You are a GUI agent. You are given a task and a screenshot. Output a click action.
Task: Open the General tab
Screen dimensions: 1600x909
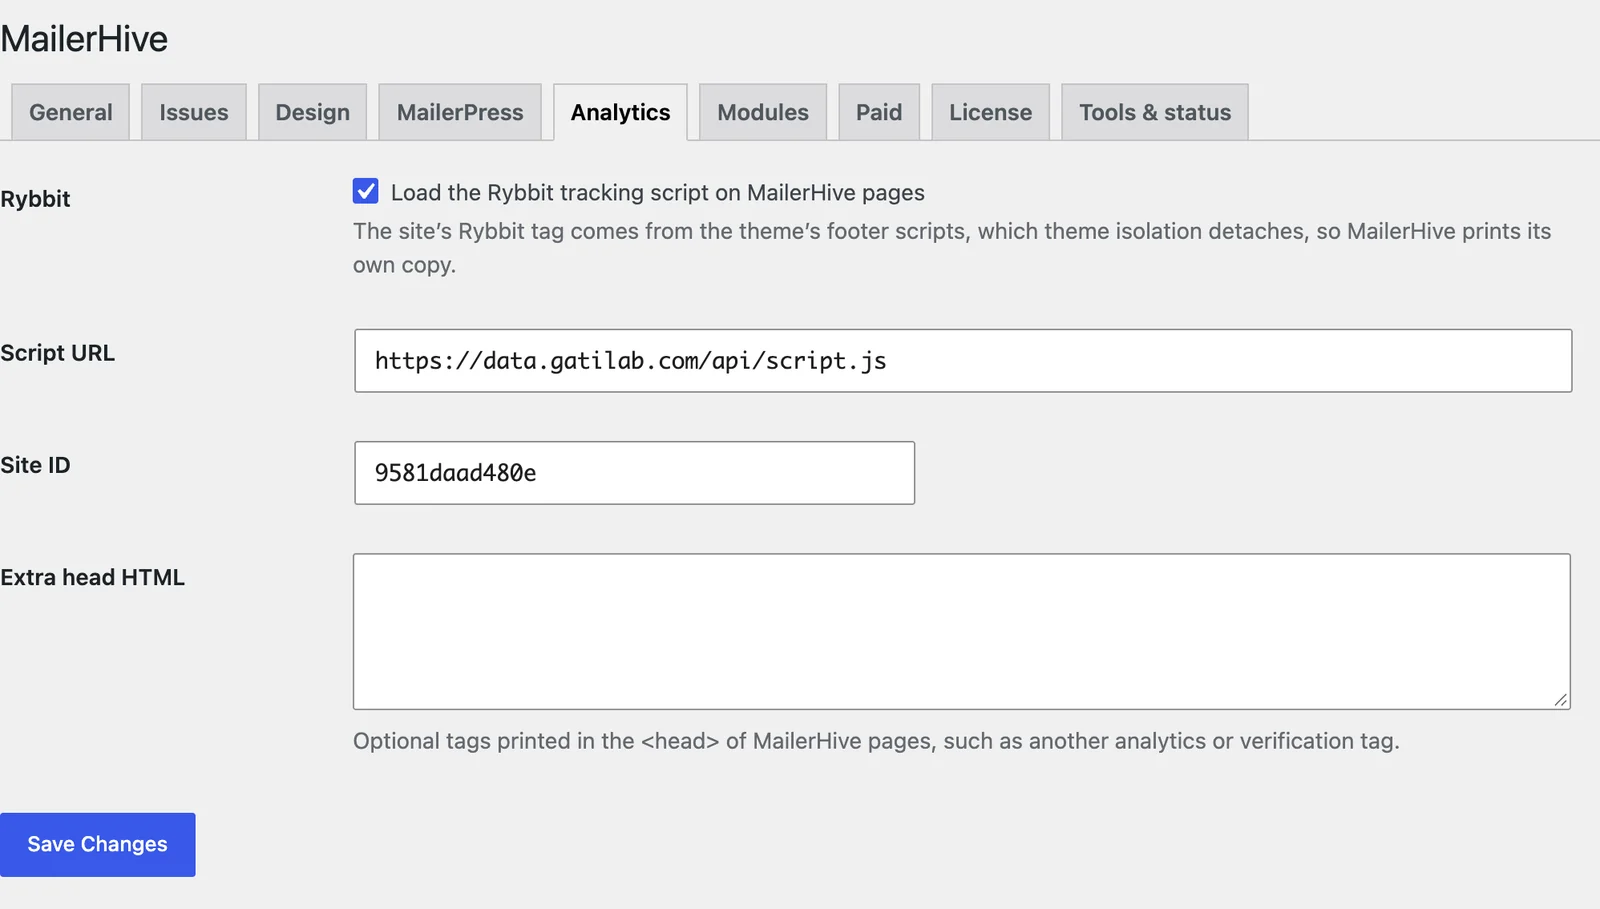coord(70,112)
